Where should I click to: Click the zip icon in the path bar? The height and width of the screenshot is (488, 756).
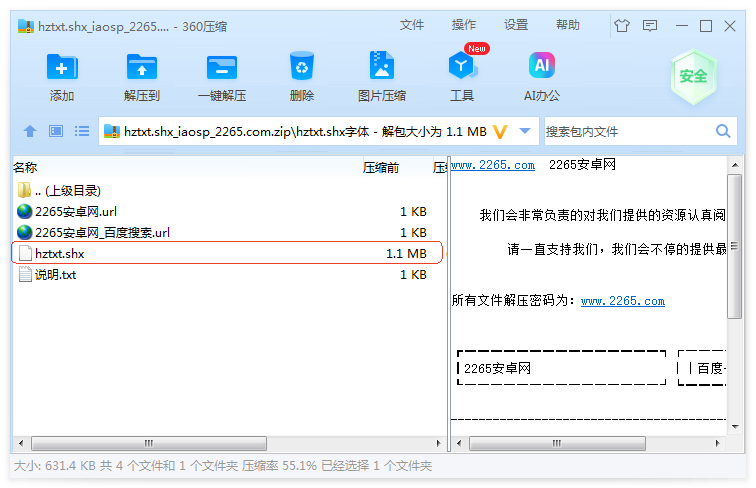click(x=112, y=131)
